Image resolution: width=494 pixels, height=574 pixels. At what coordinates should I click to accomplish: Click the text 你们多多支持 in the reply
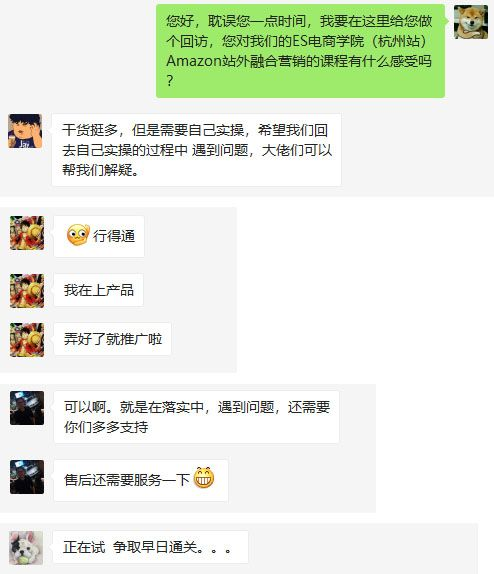[106, 427]
